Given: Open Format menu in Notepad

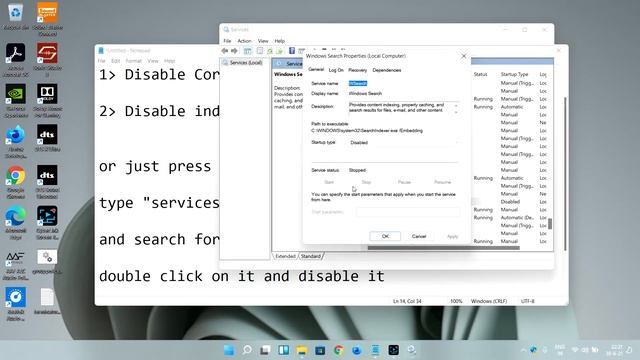Looking at the screenshot, I should coord(133,61).
